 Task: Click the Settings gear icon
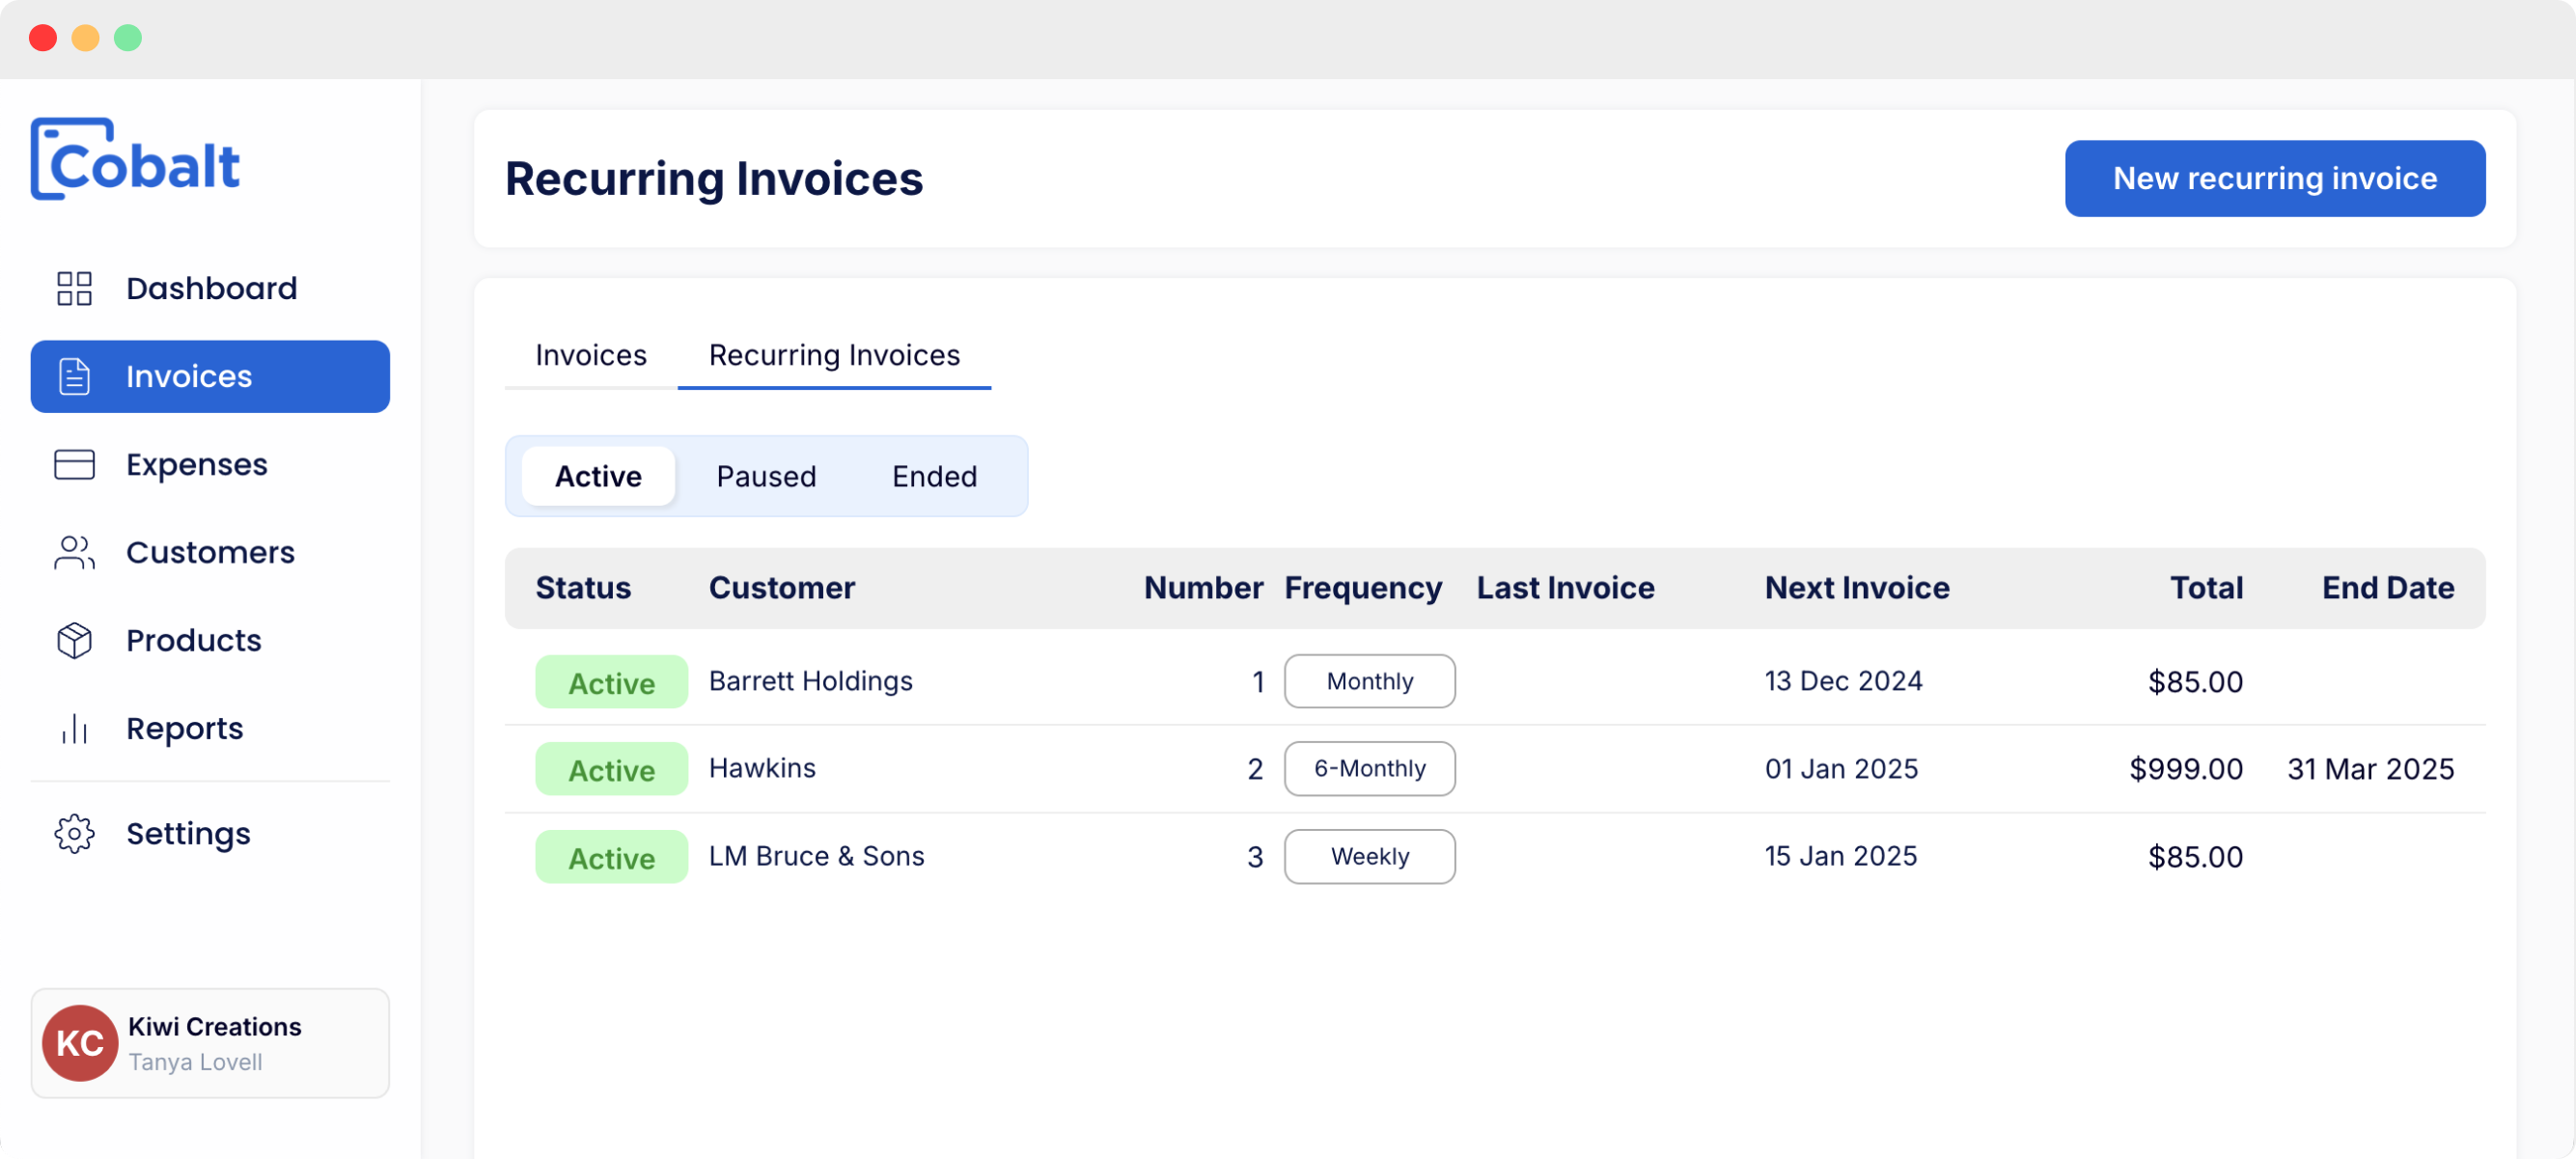pos(72,834)
